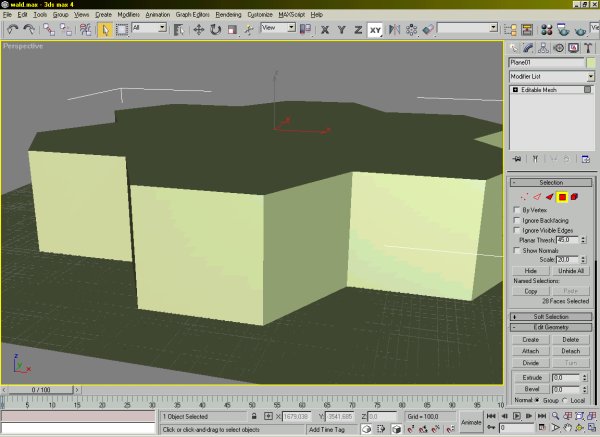Select the Move transform tool

tap(199, 30)
